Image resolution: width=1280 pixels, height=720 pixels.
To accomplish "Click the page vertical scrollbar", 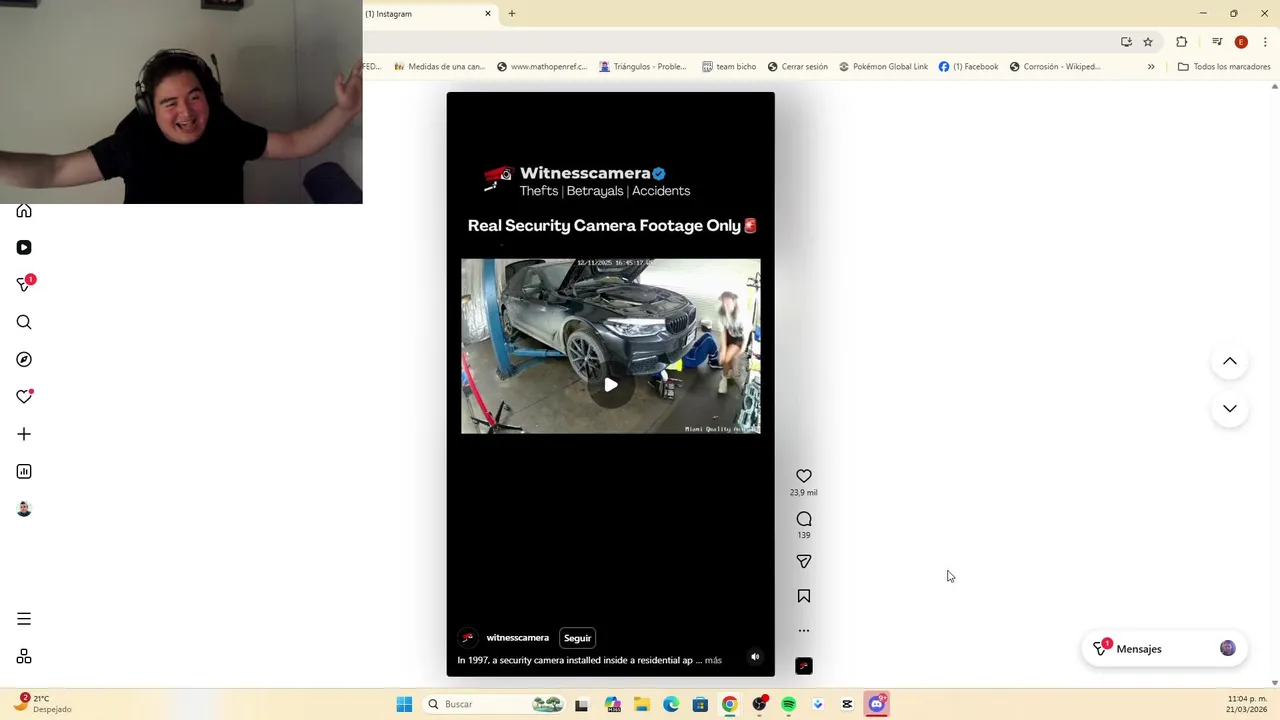I will click(x=1274, y=383).
